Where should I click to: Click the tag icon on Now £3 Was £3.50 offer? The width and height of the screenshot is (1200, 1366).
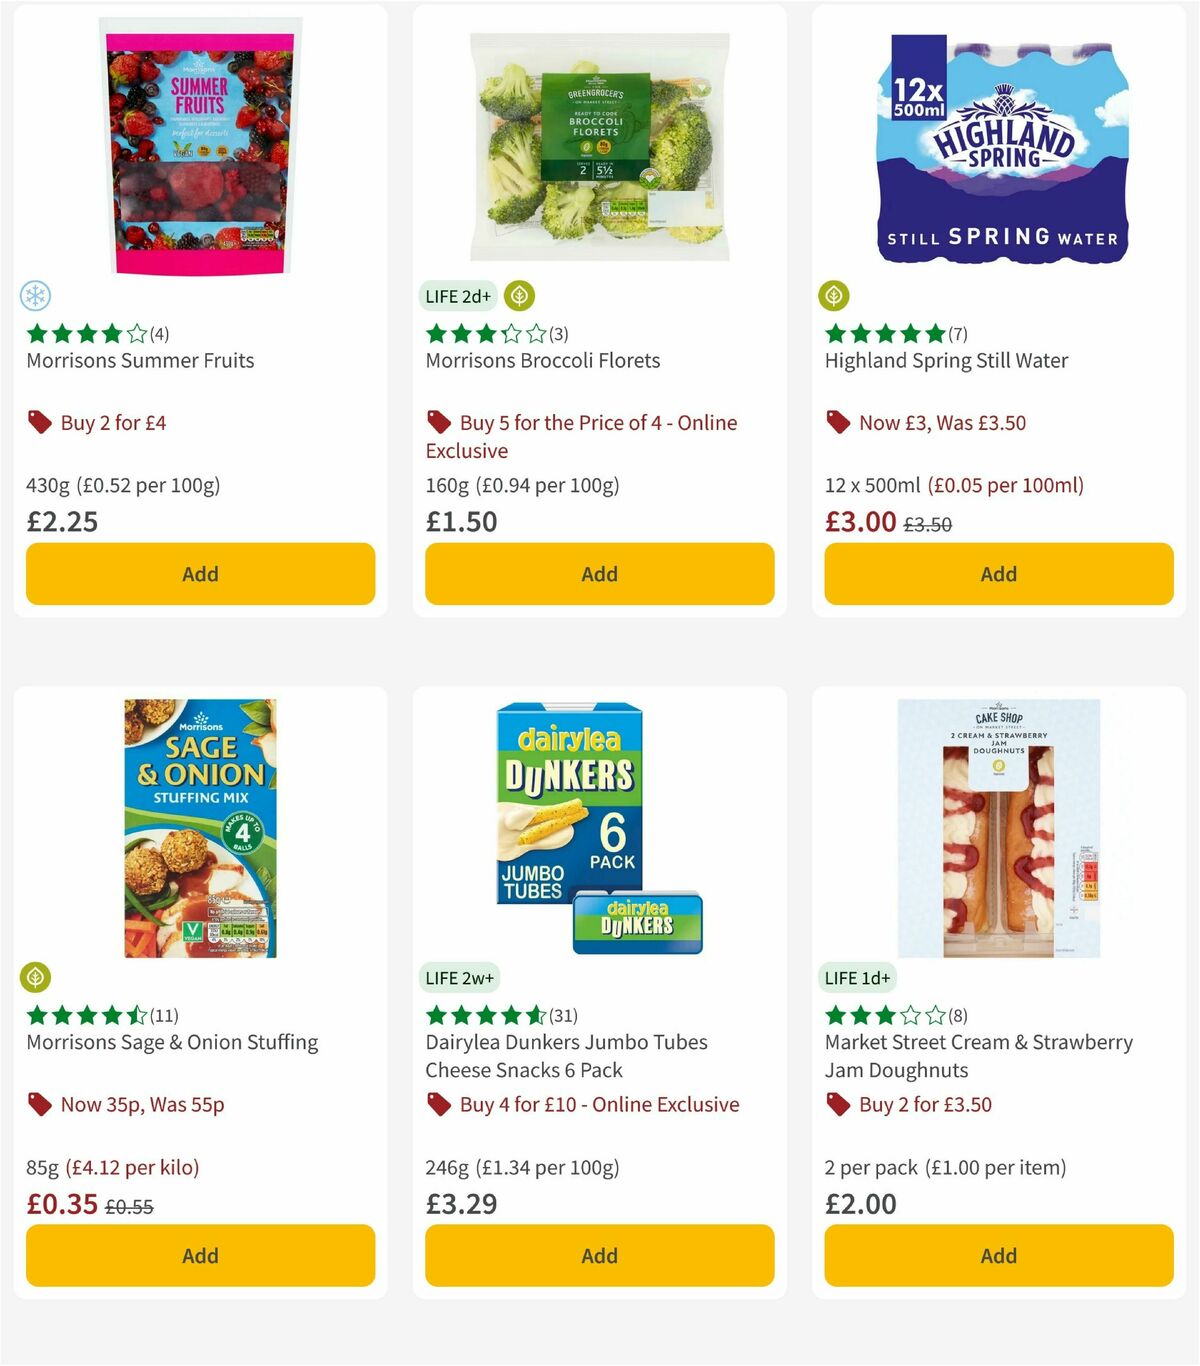(x=838, y=422)
